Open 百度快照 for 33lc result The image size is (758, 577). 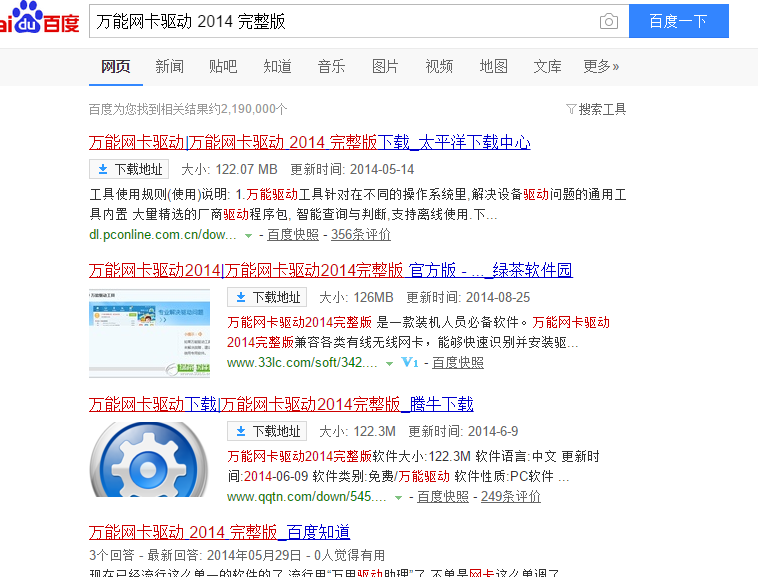pyautogui.click(x=458, y=362)
